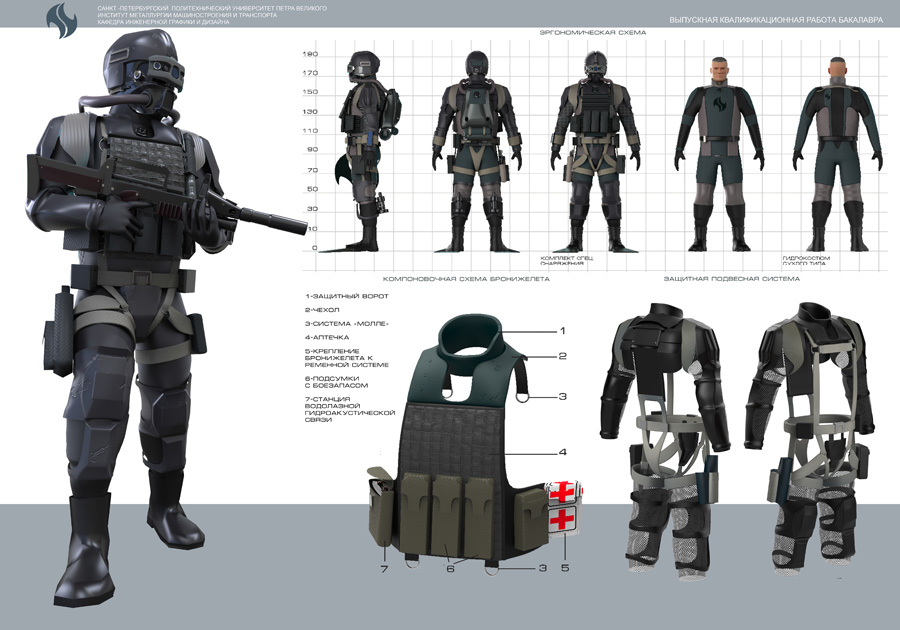Click the 'КОМПЛЕКТ СПЕЦ. СНАРЯЖЕНИЯ' caption

[567, 260]
